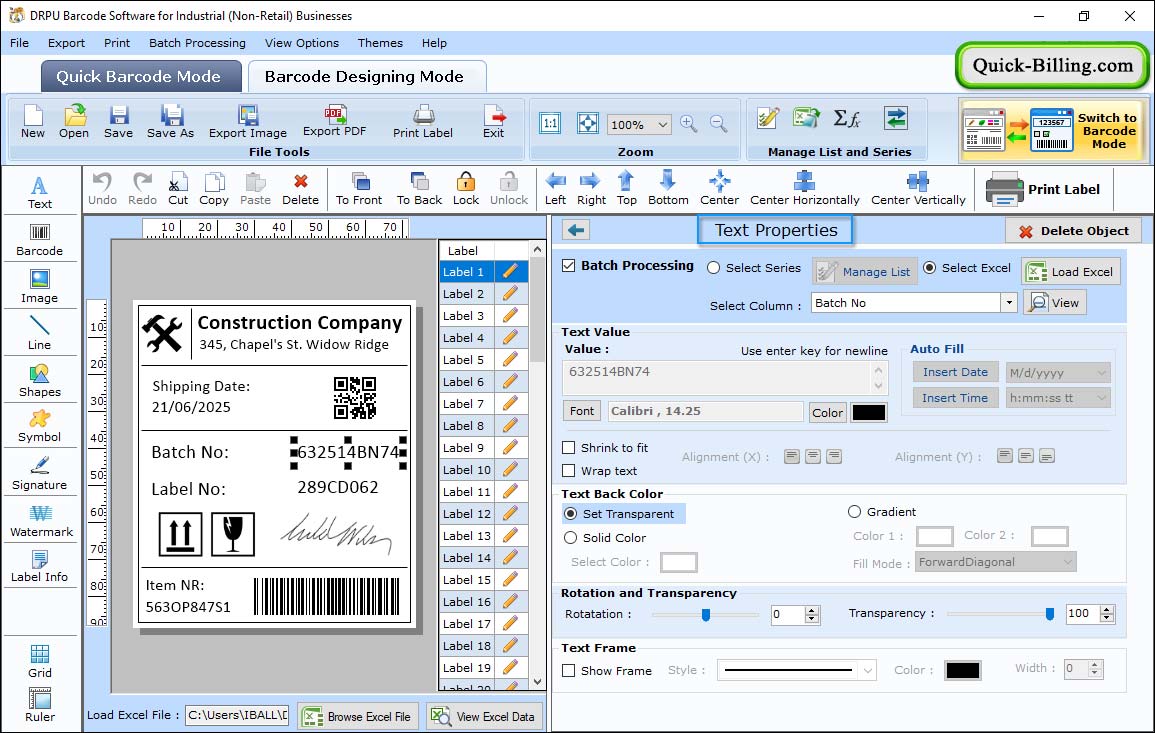1155x733 pixels.
Task: Select the Select Series radio button
Action: pos(713,268)
